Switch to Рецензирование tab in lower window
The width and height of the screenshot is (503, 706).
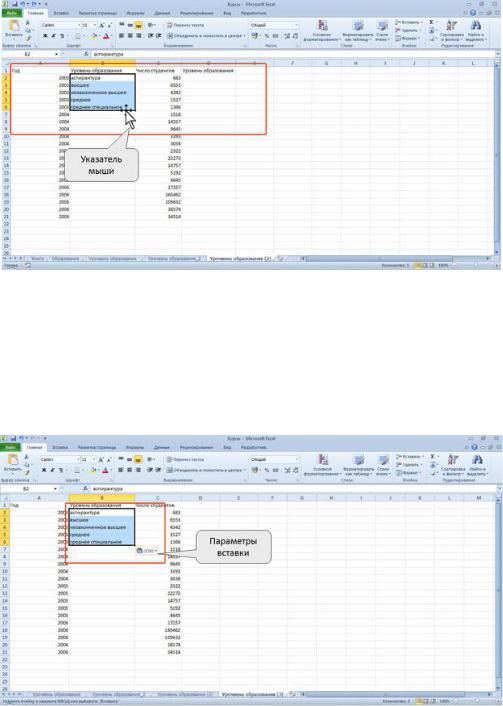coord(196,448)
